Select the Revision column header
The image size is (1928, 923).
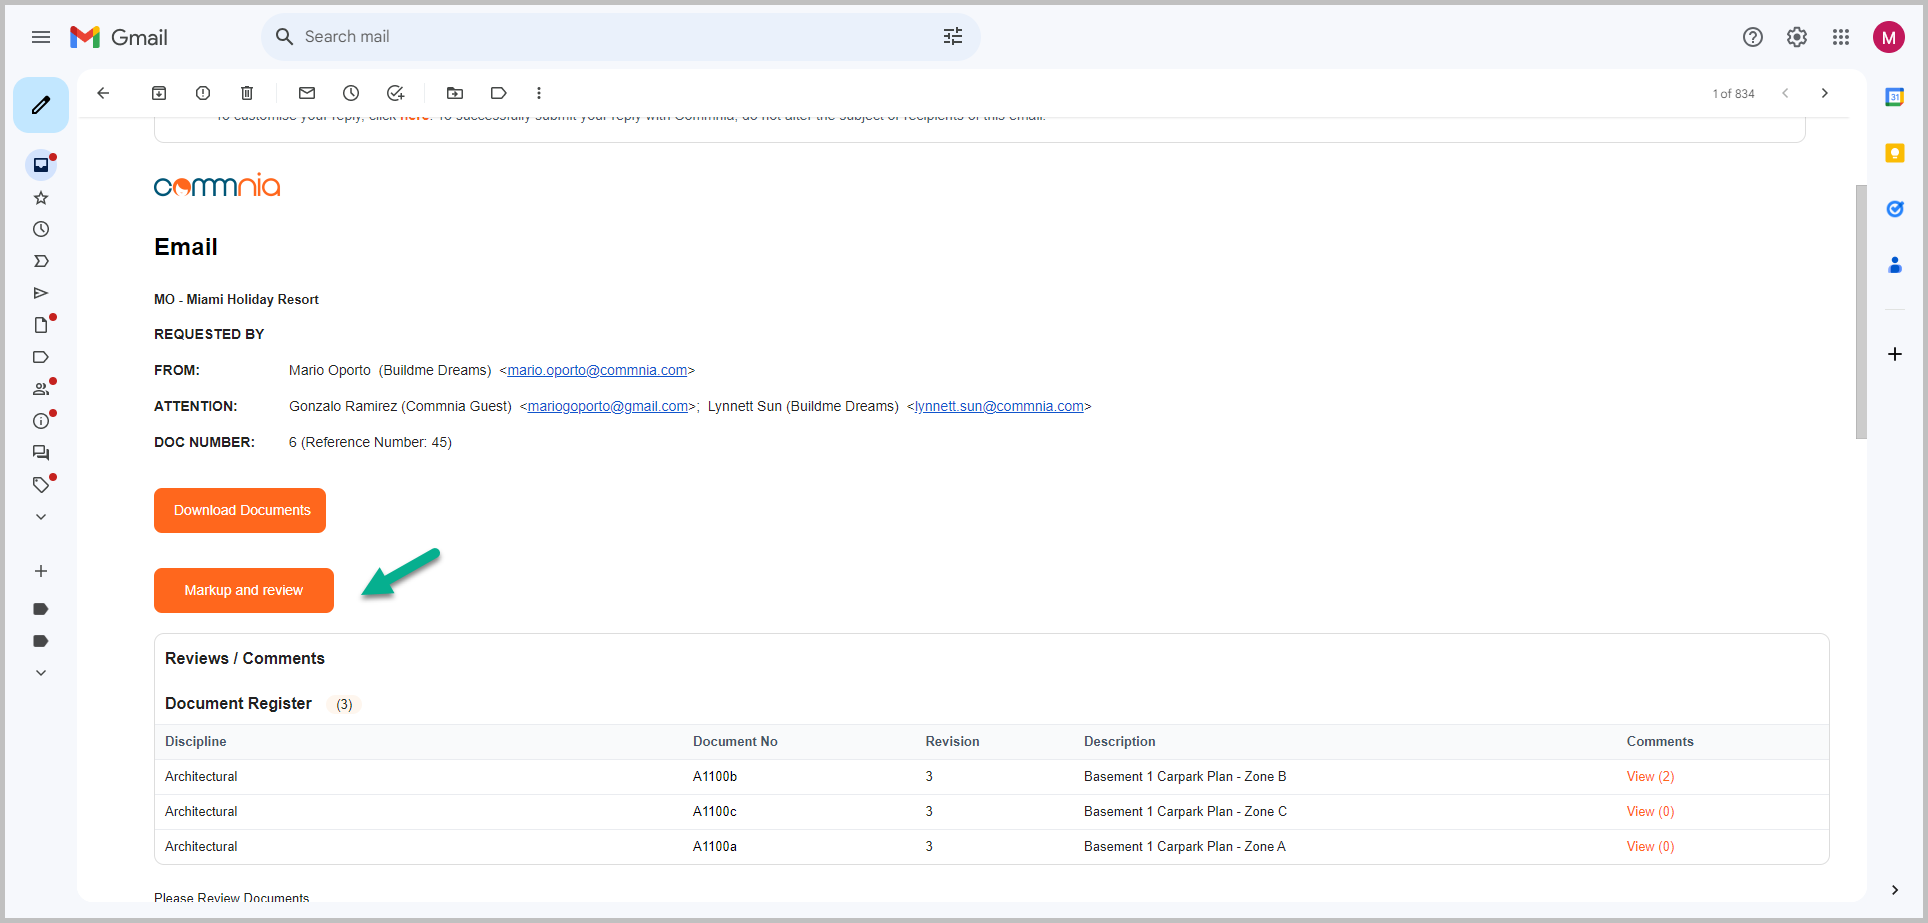(952, 741)
